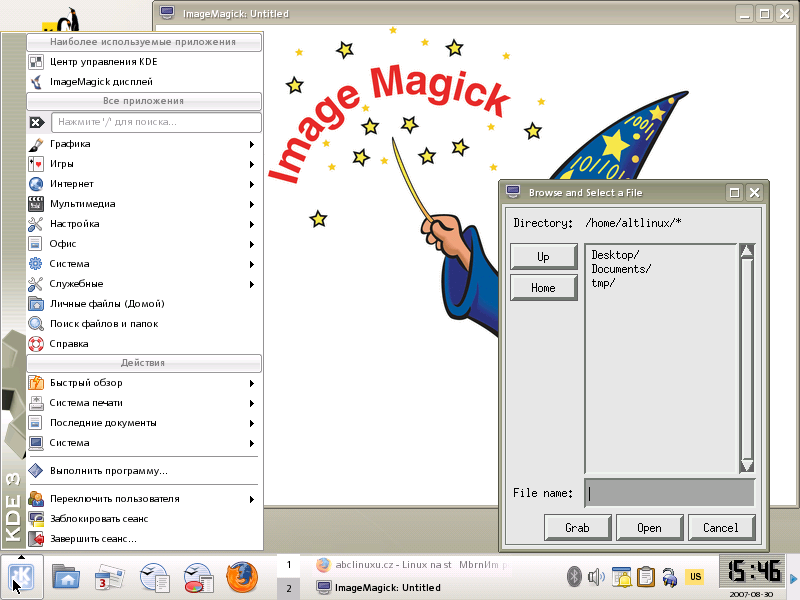
Task: Expand the Быстрый обзор submenu arrow
Action: point(252,383)
